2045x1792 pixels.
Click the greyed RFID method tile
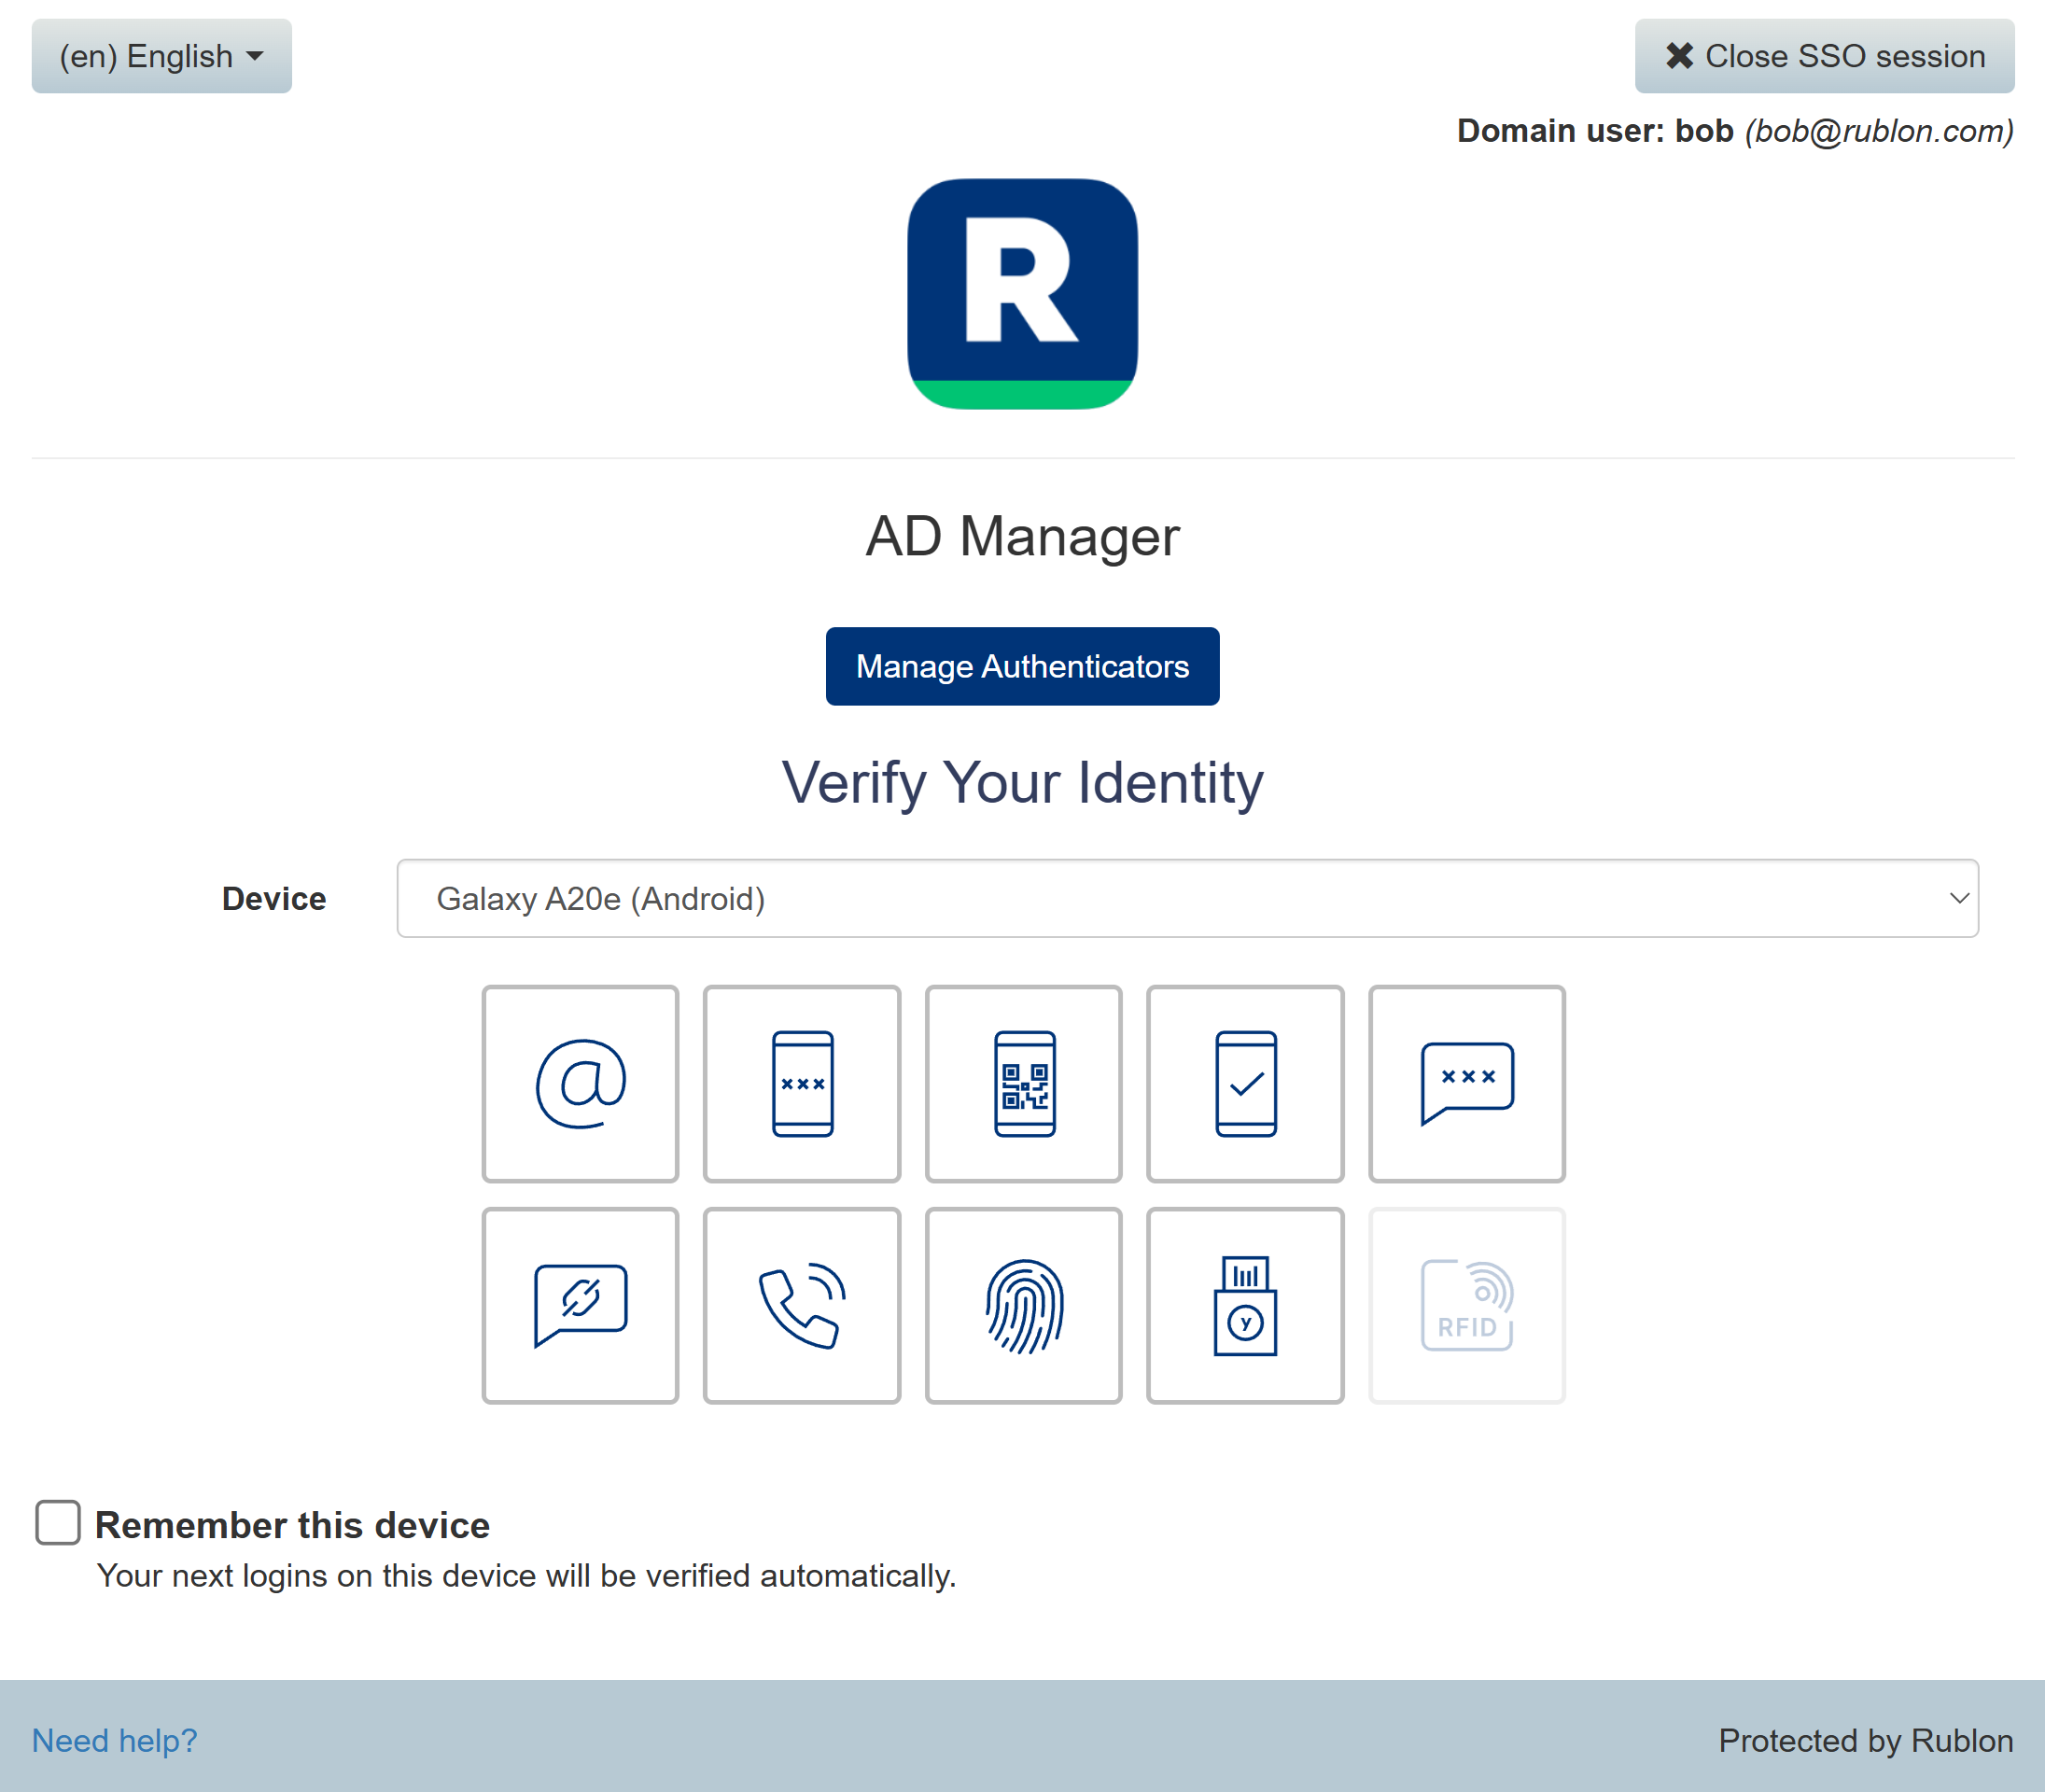[1467, 1306]
